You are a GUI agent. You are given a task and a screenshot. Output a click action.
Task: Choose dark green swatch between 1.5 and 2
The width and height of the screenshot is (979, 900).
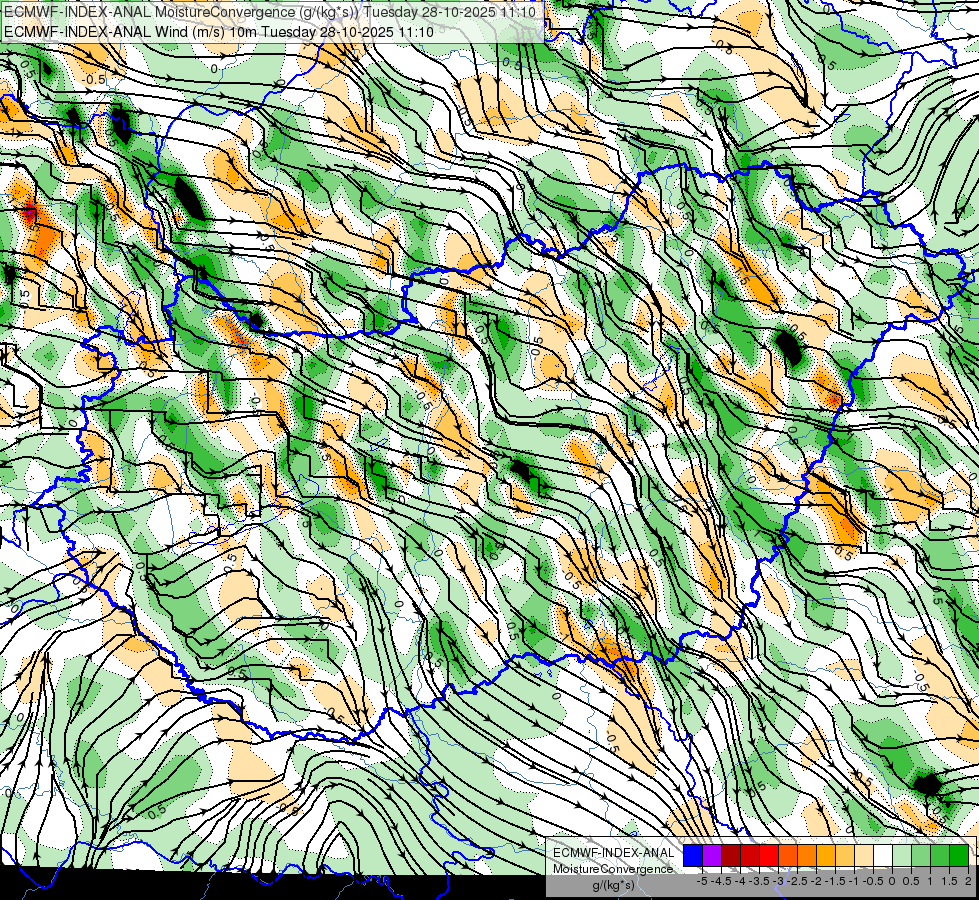tap(959, 856)
